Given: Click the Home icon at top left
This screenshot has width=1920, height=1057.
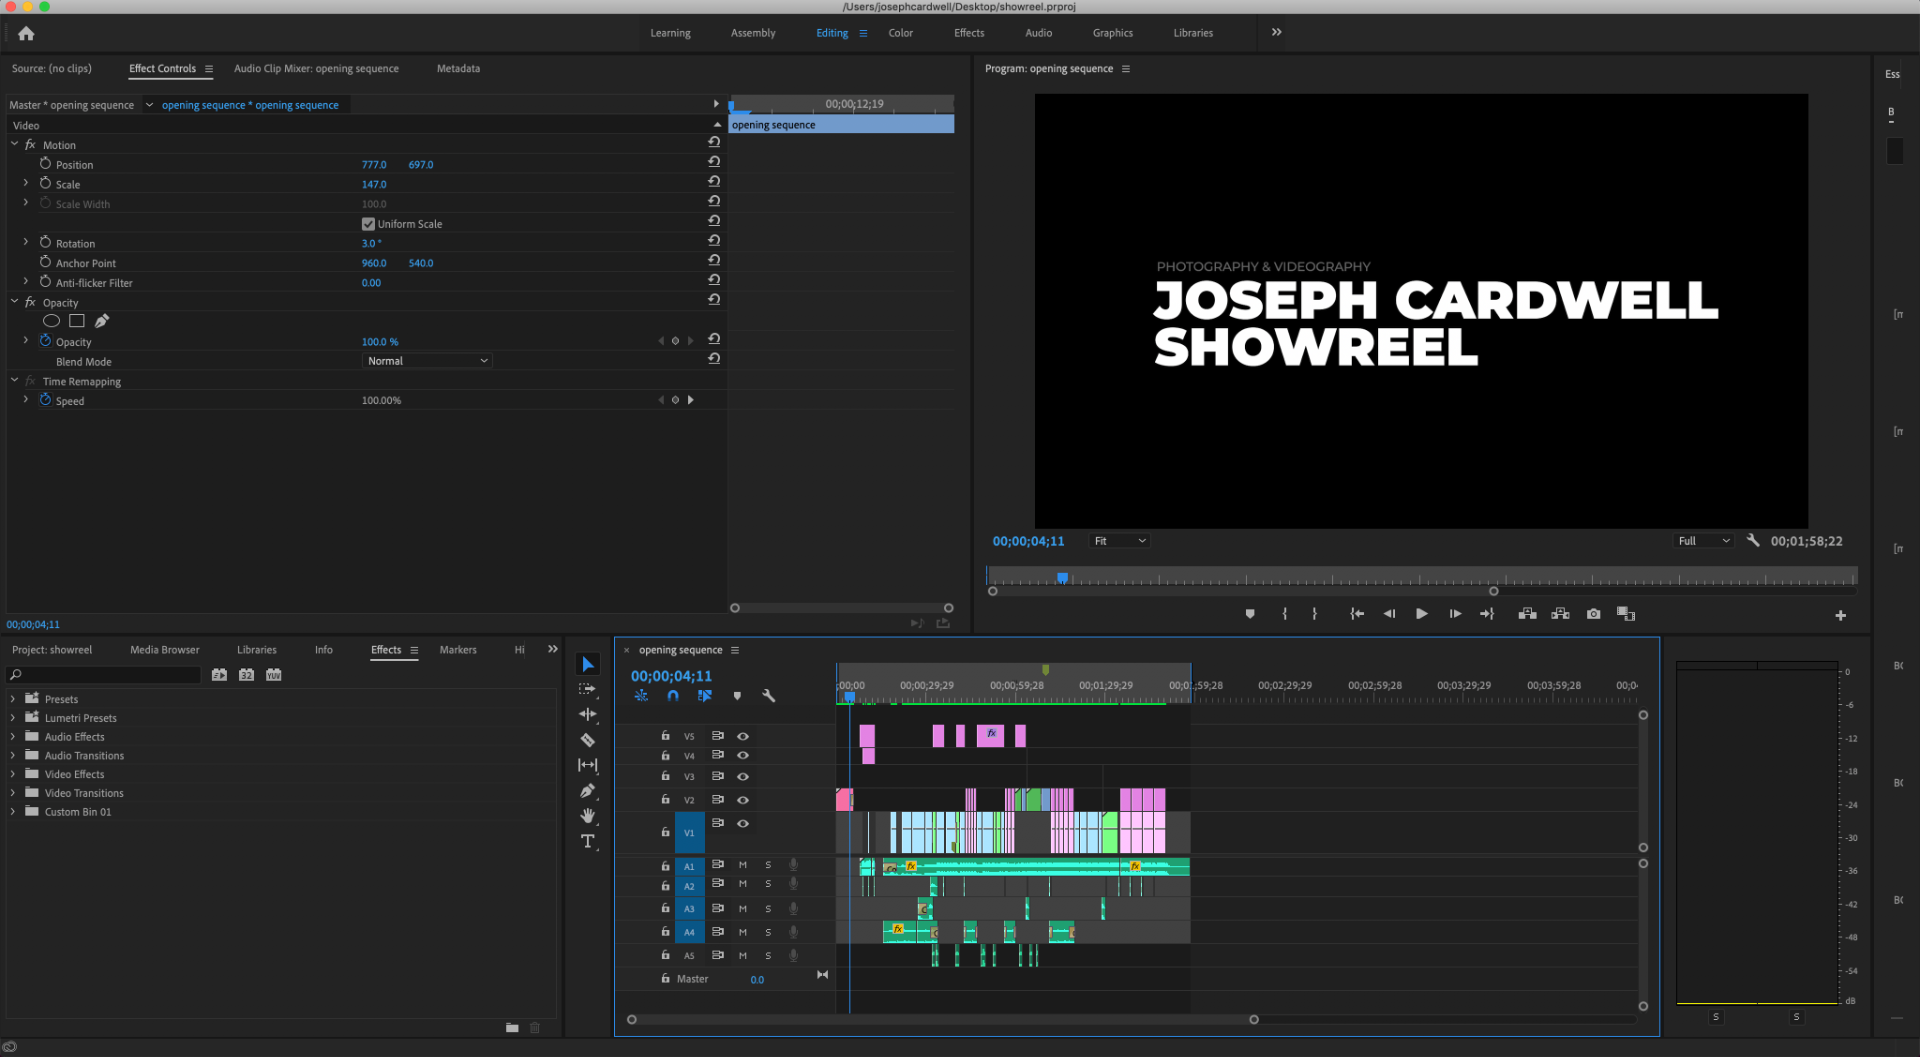Looking at the screenshot, I should (26, 33).
